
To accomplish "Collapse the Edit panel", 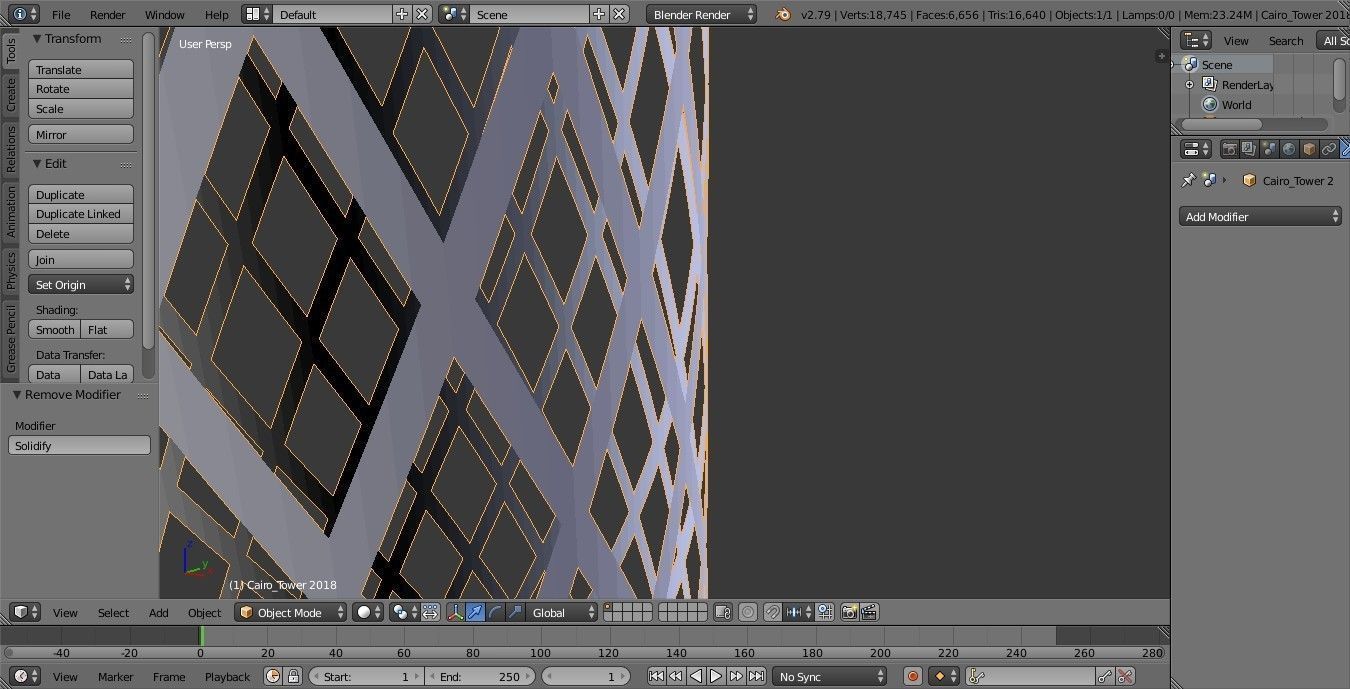I will tap(37, 163).
